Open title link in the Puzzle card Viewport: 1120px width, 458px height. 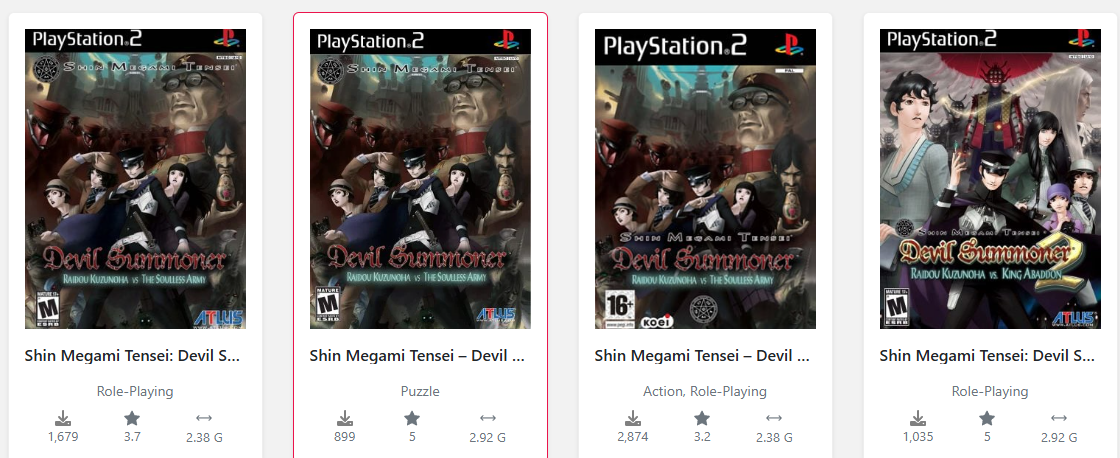coord(418,355)
